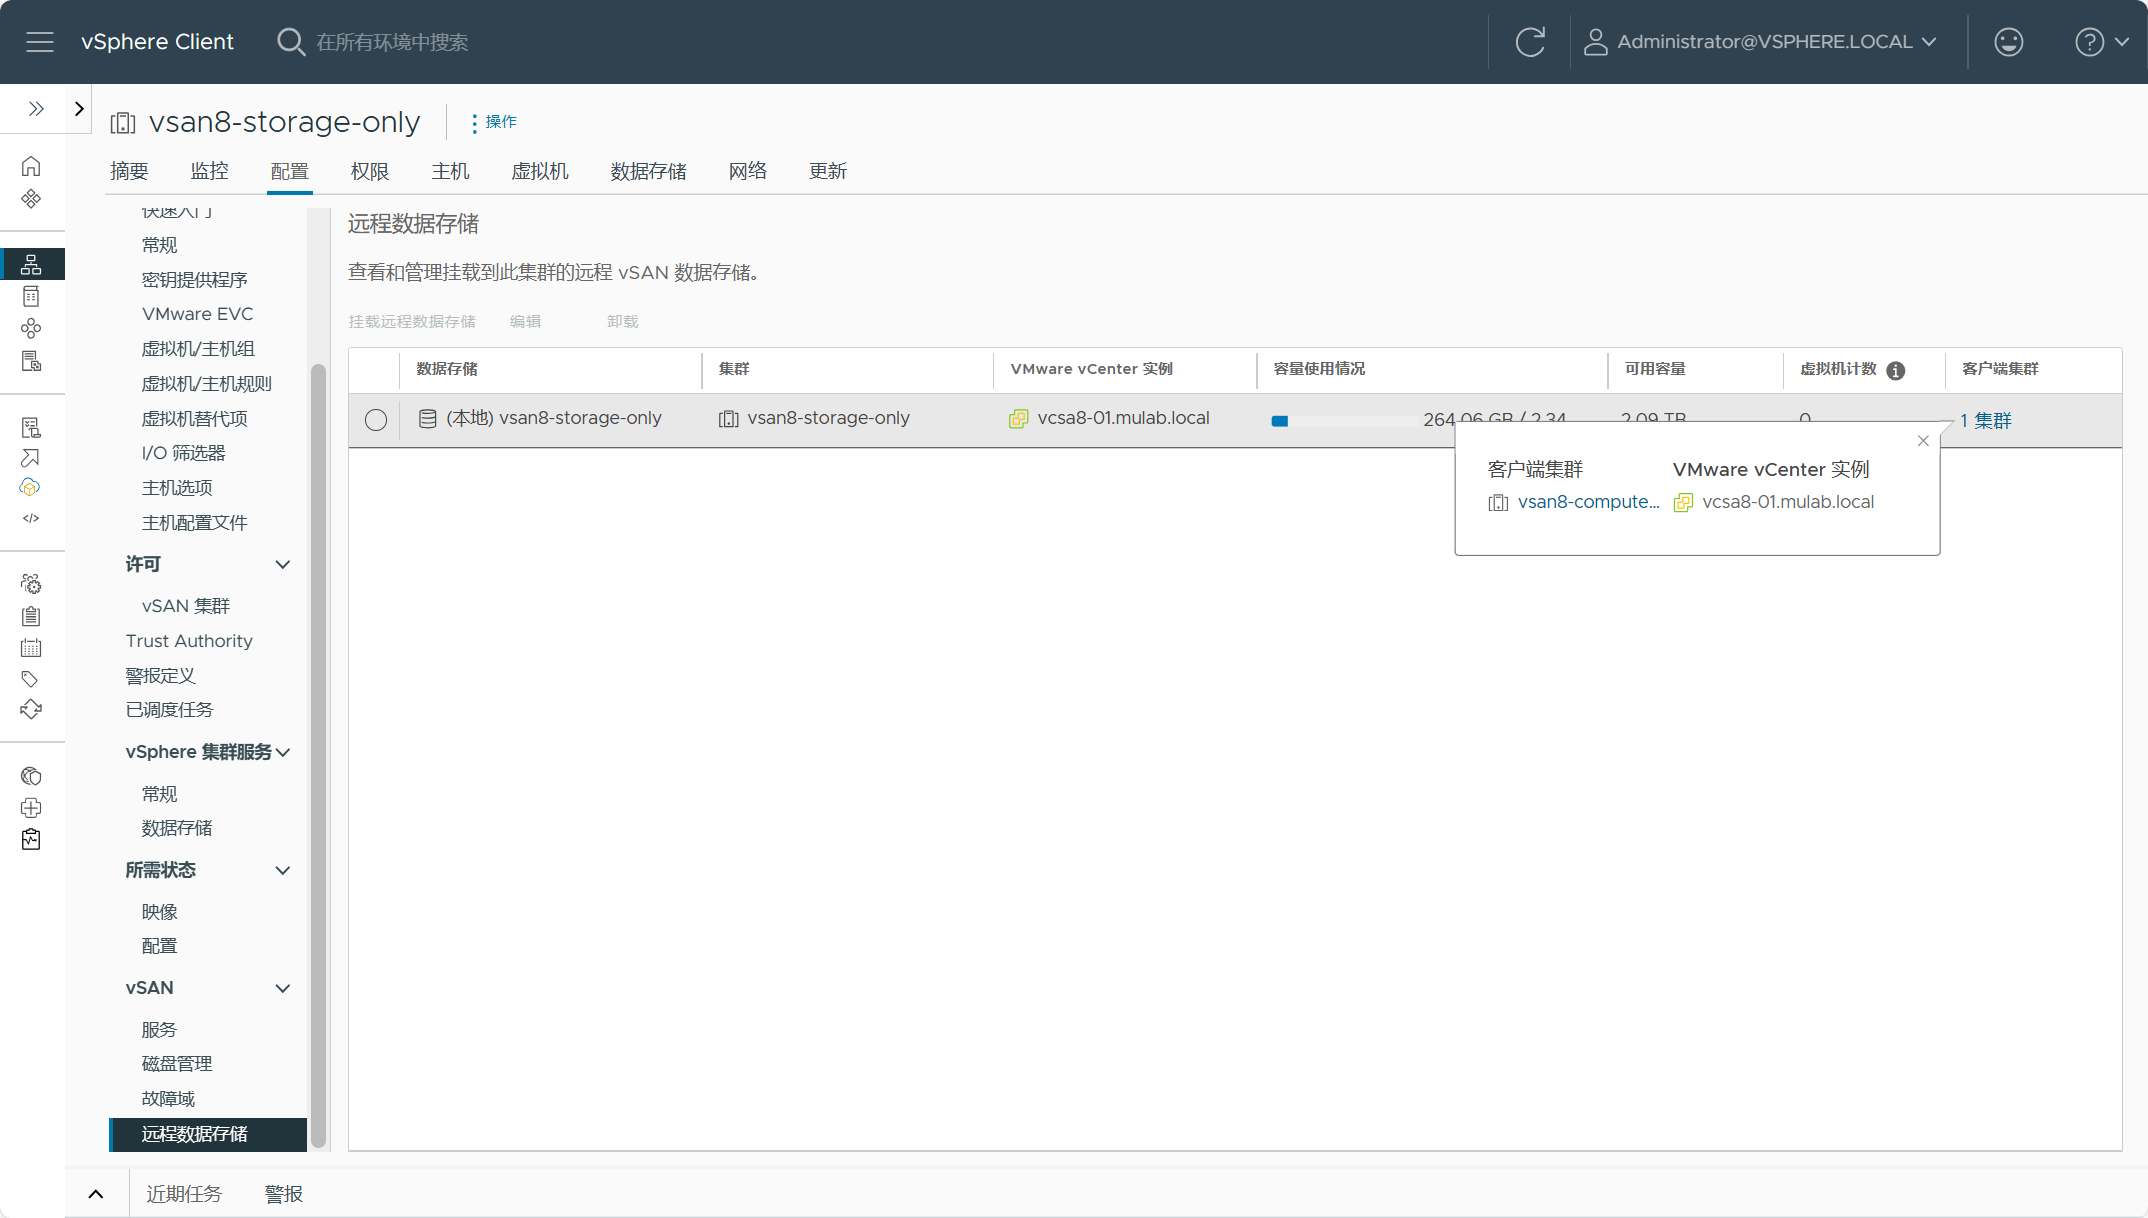2148x1218 pixels.
Task: Open the smiley feedback icon
Action: coord(2008,42)
